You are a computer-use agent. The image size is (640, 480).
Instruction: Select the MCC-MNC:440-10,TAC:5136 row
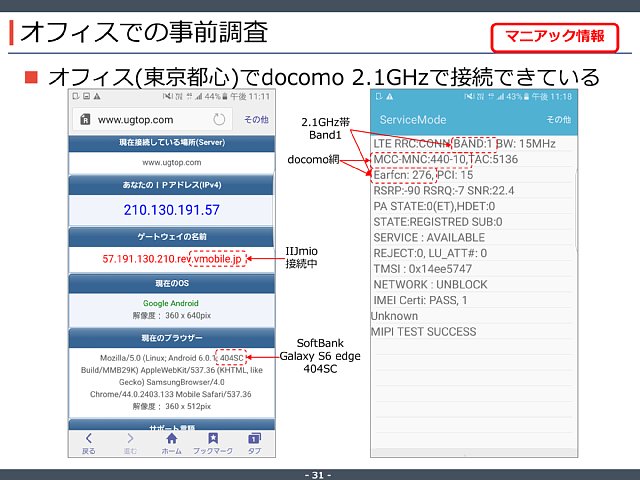point(473,159)
